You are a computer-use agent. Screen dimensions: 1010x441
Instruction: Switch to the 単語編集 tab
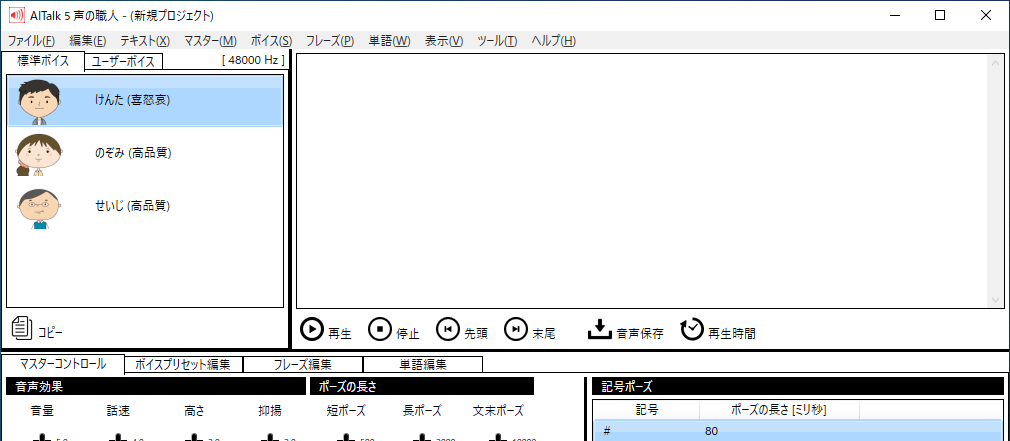[423, 364]
